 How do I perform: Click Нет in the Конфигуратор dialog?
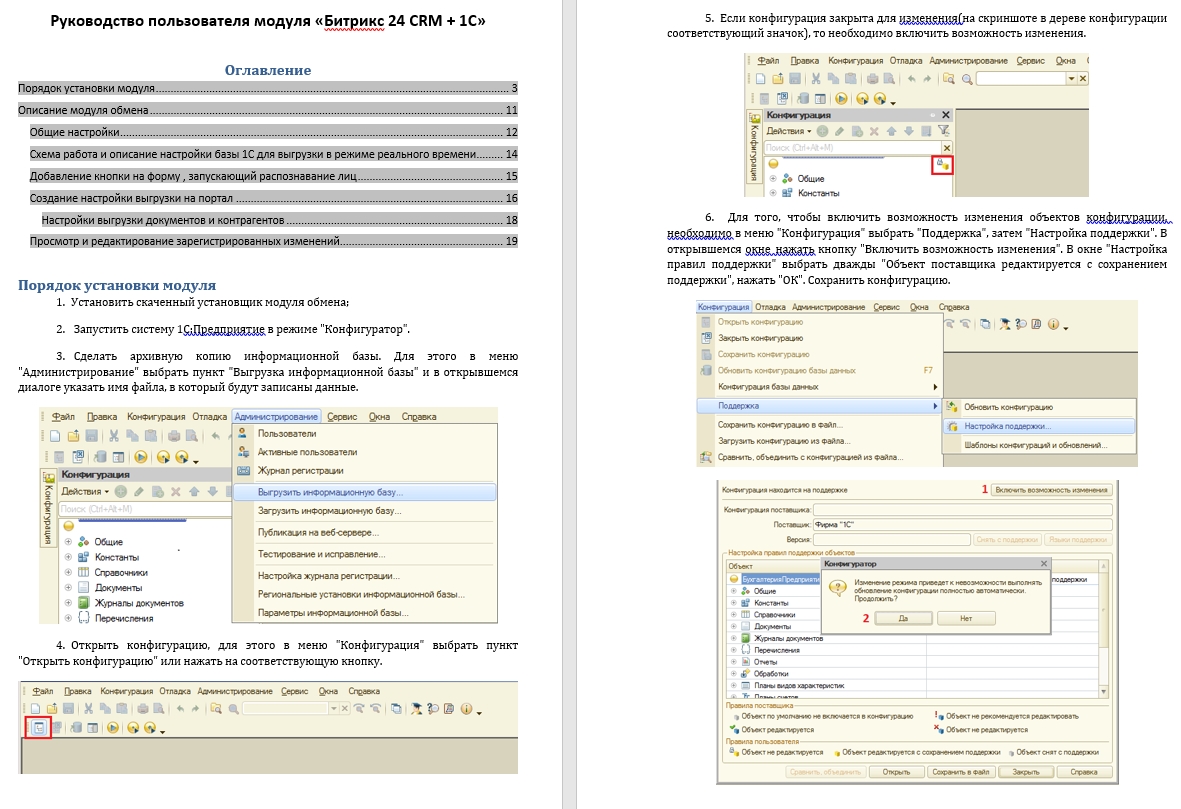tap(966, 618)
